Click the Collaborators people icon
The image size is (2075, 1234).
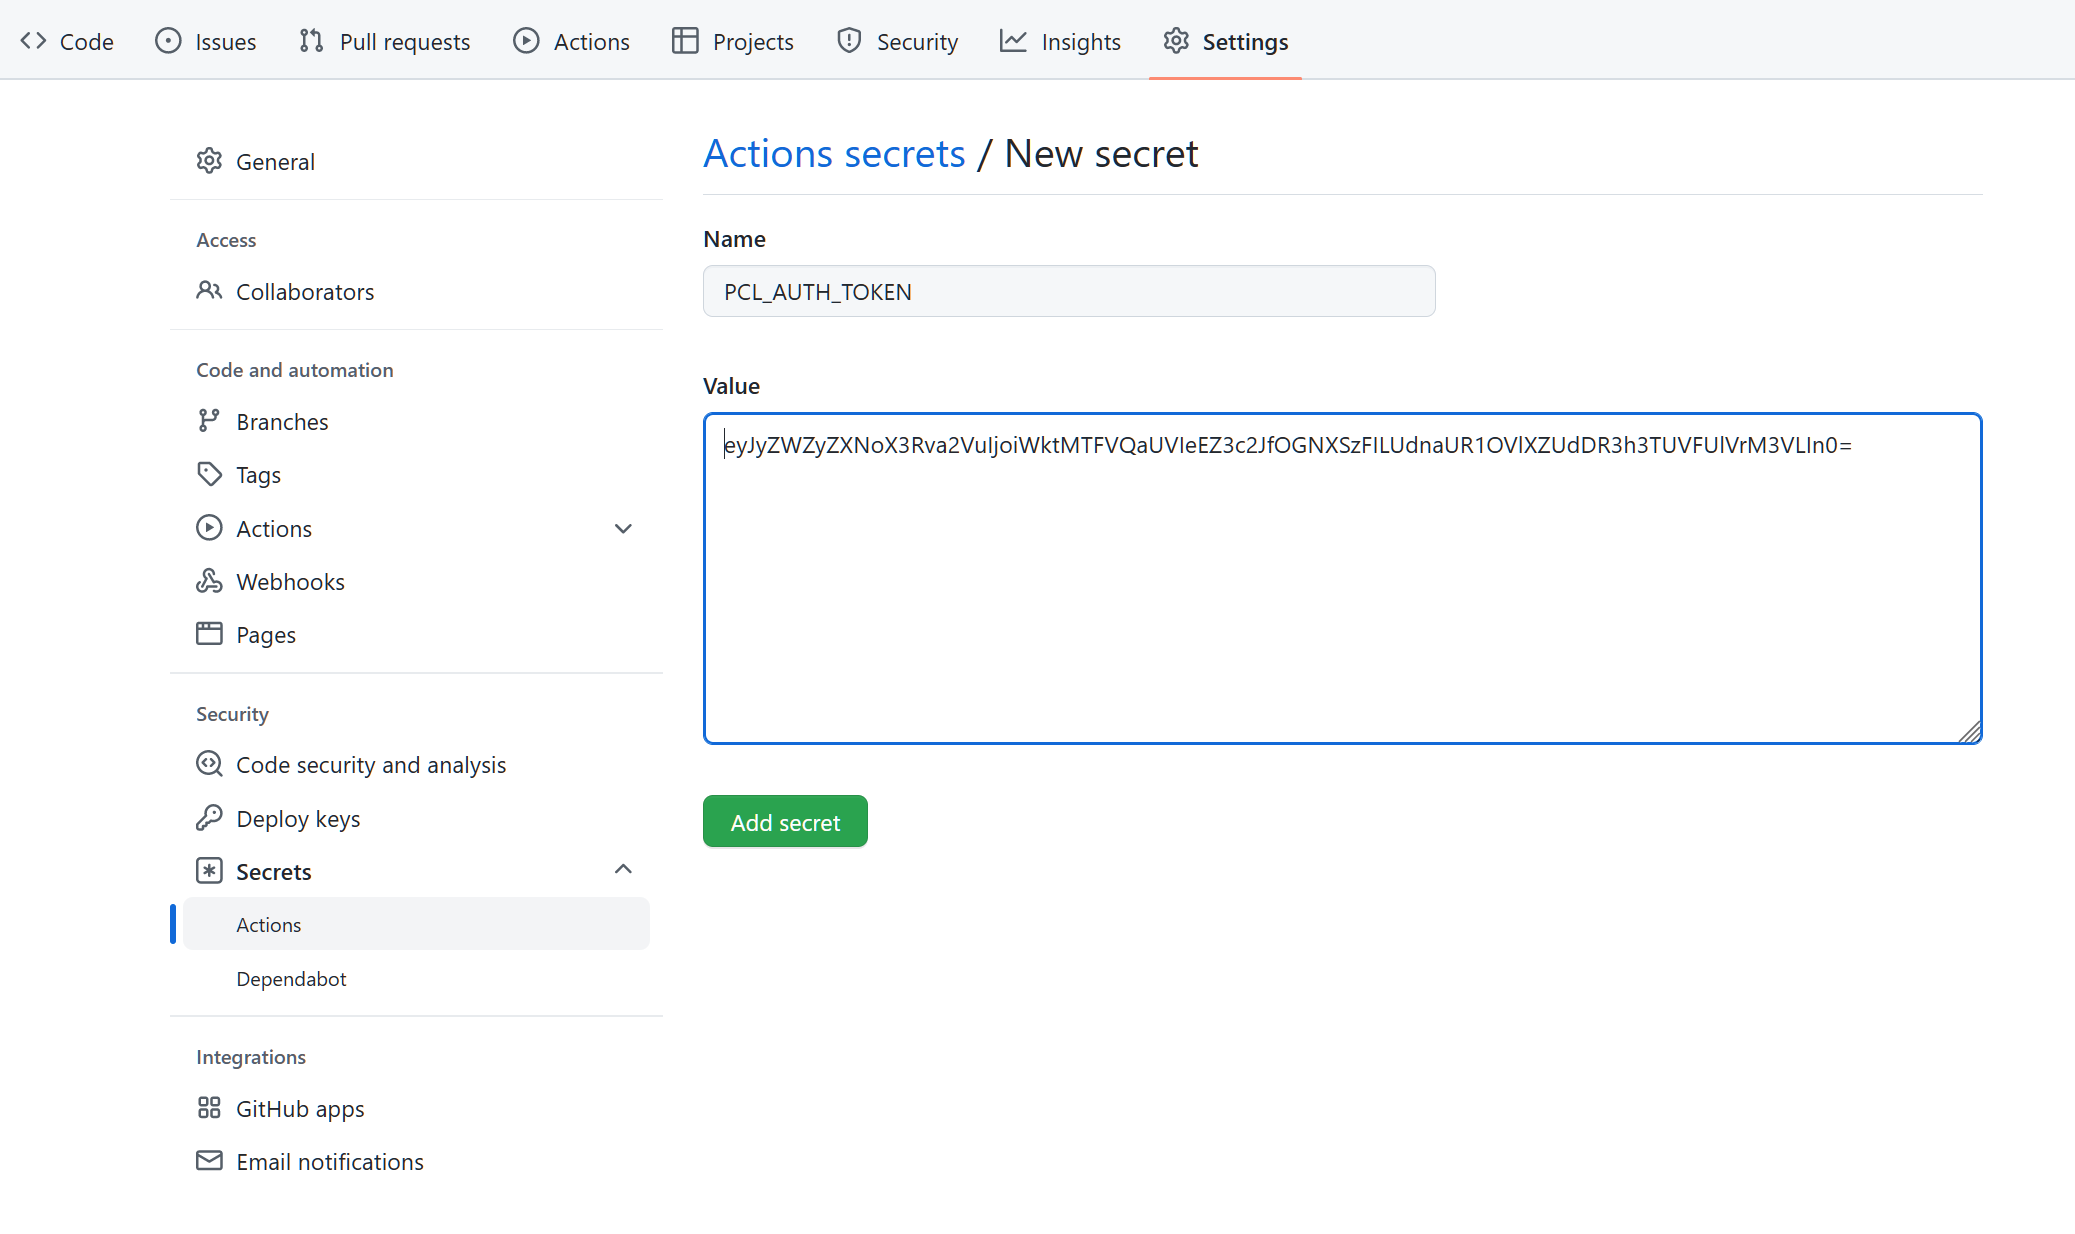[209, 291]
